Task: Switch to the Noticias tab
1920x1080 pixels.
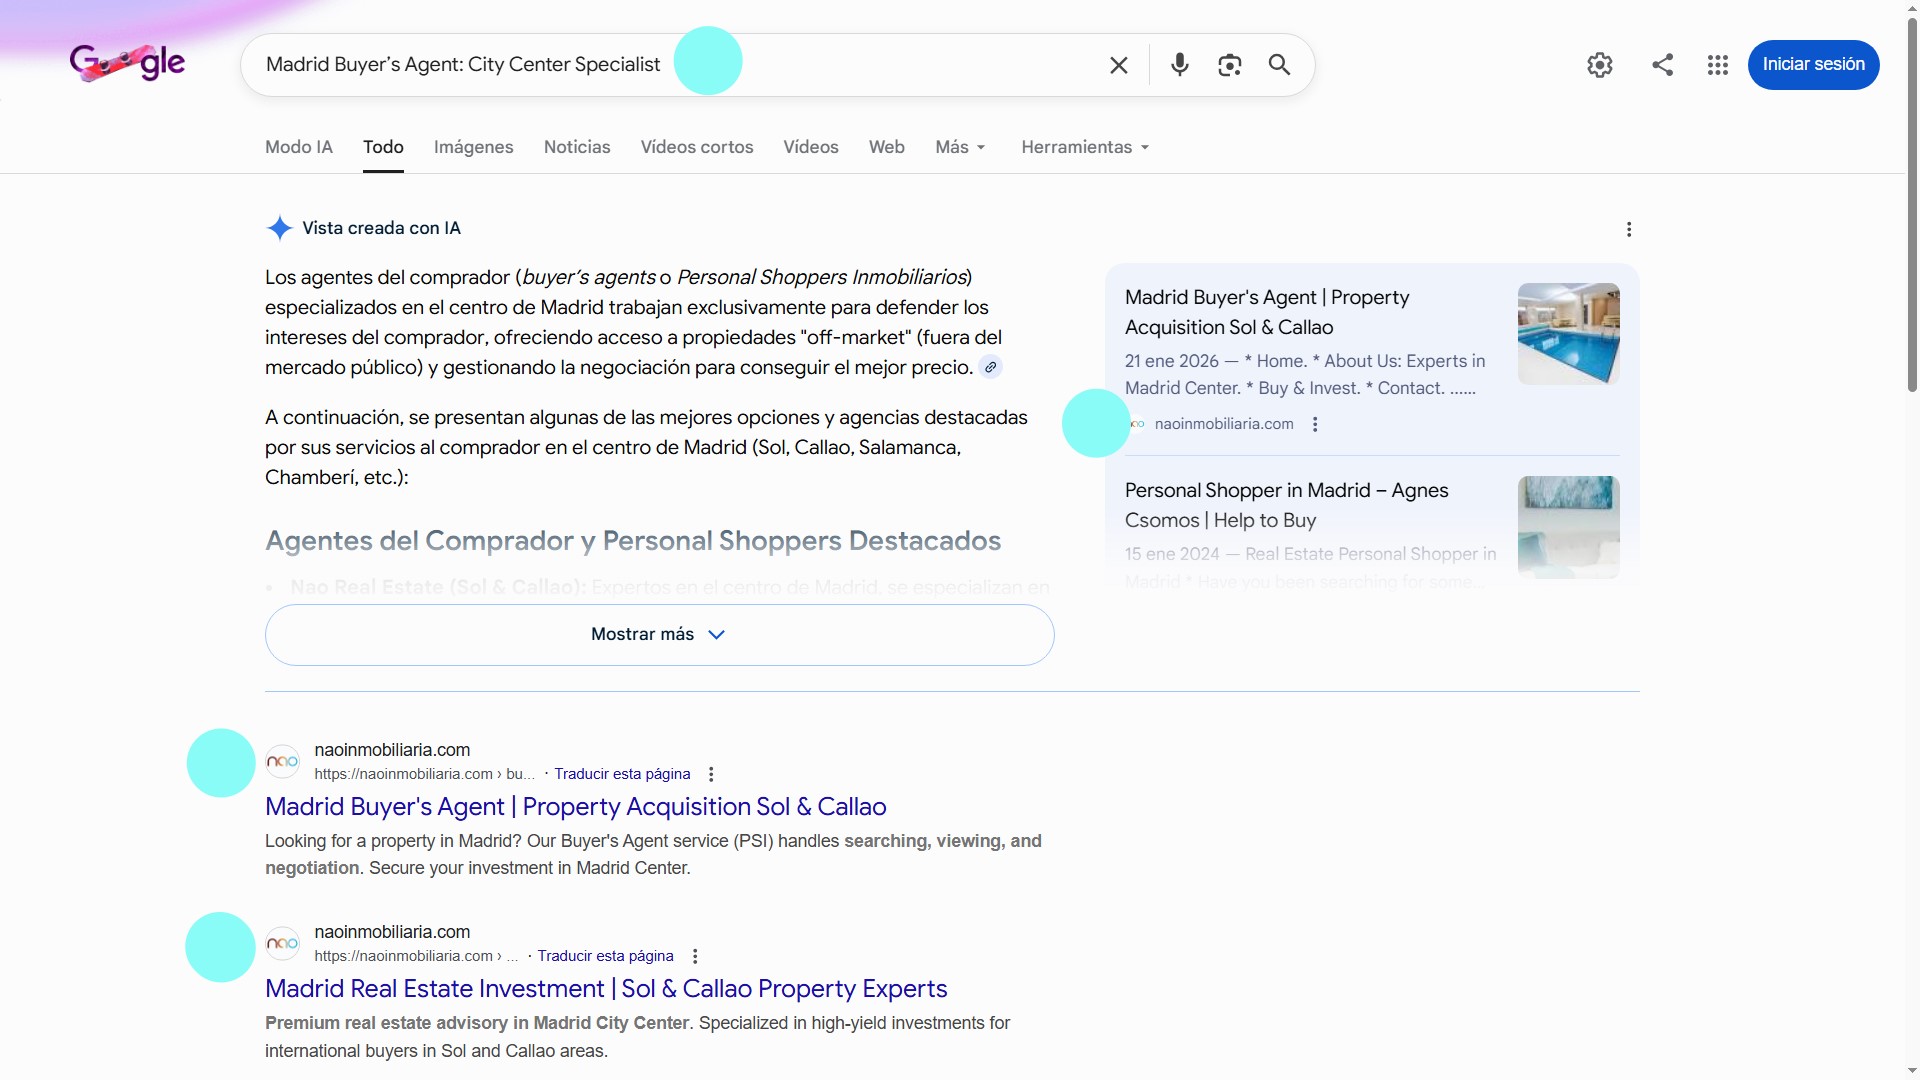Action: (576, 147)
